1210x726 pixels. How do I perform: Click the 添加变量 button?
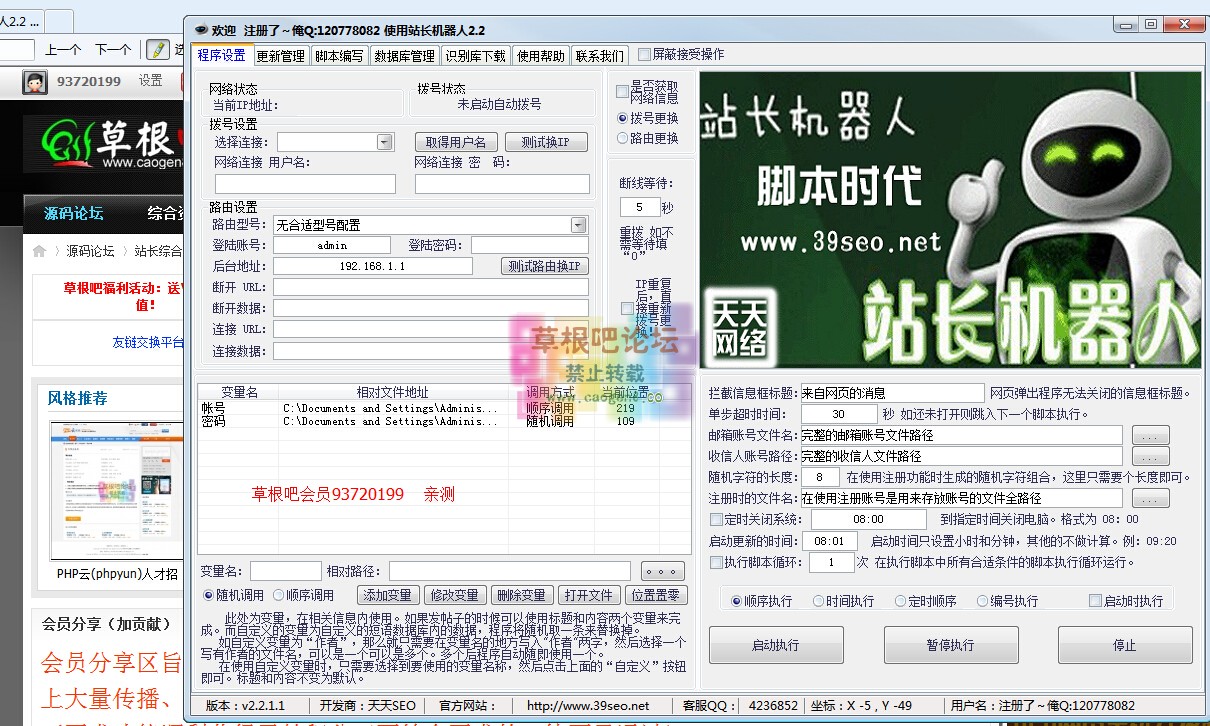(x=387, y=596)
